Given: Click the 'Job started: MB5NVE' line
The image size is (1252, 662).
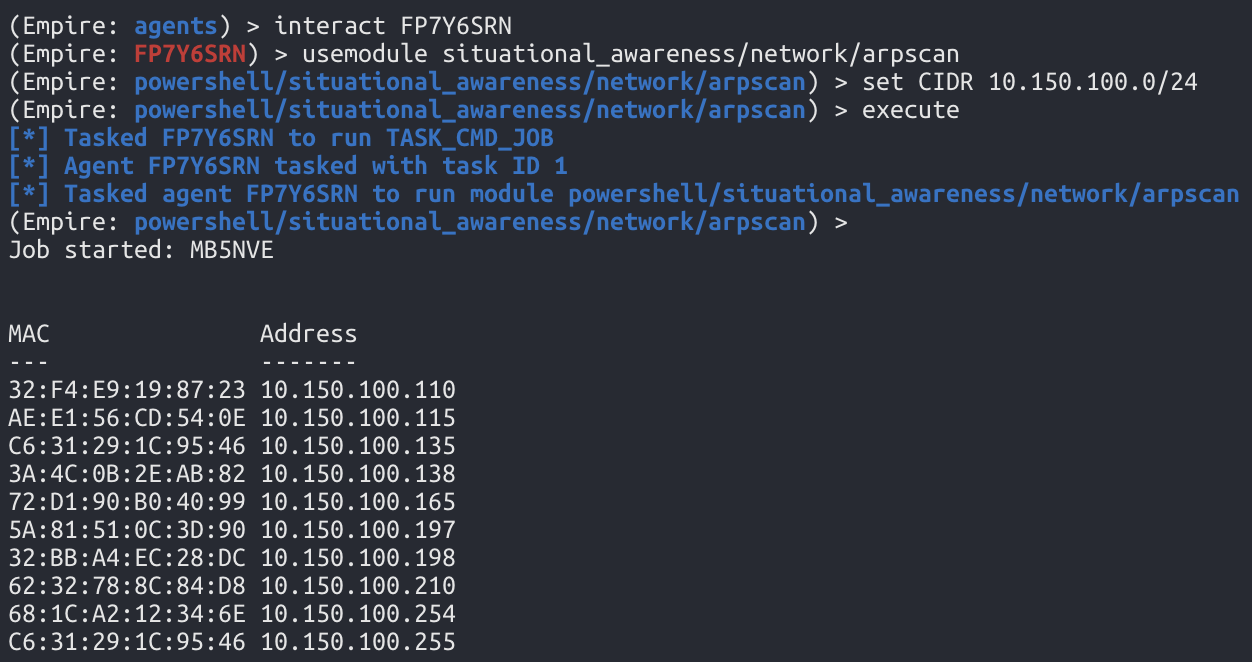Looking at the screenshot, I should [x=141, y=250].
